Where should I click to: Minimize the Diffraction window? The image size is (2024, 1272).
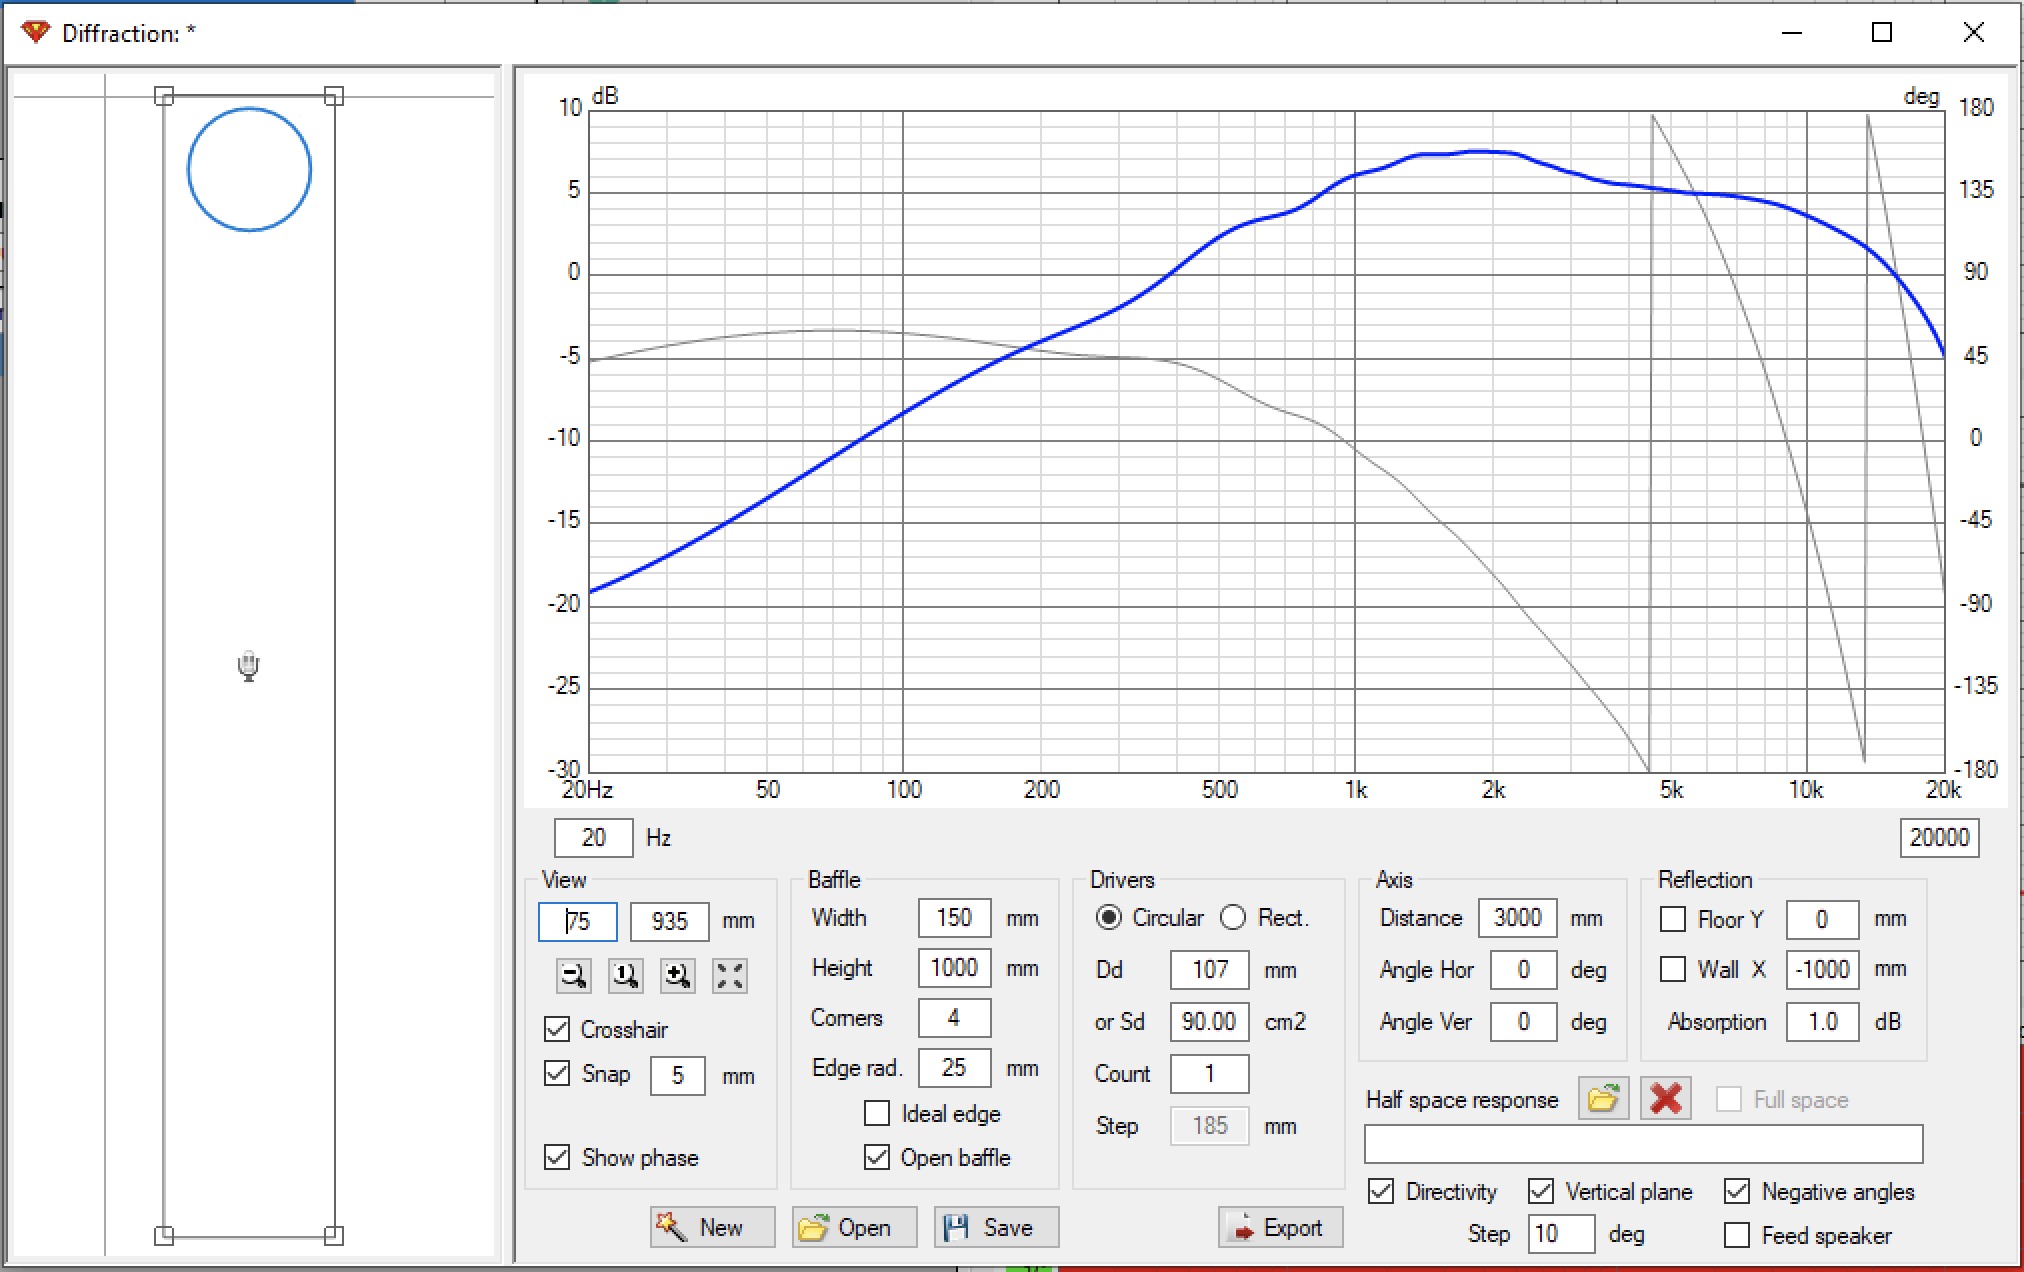click(x=1792, y=32)
